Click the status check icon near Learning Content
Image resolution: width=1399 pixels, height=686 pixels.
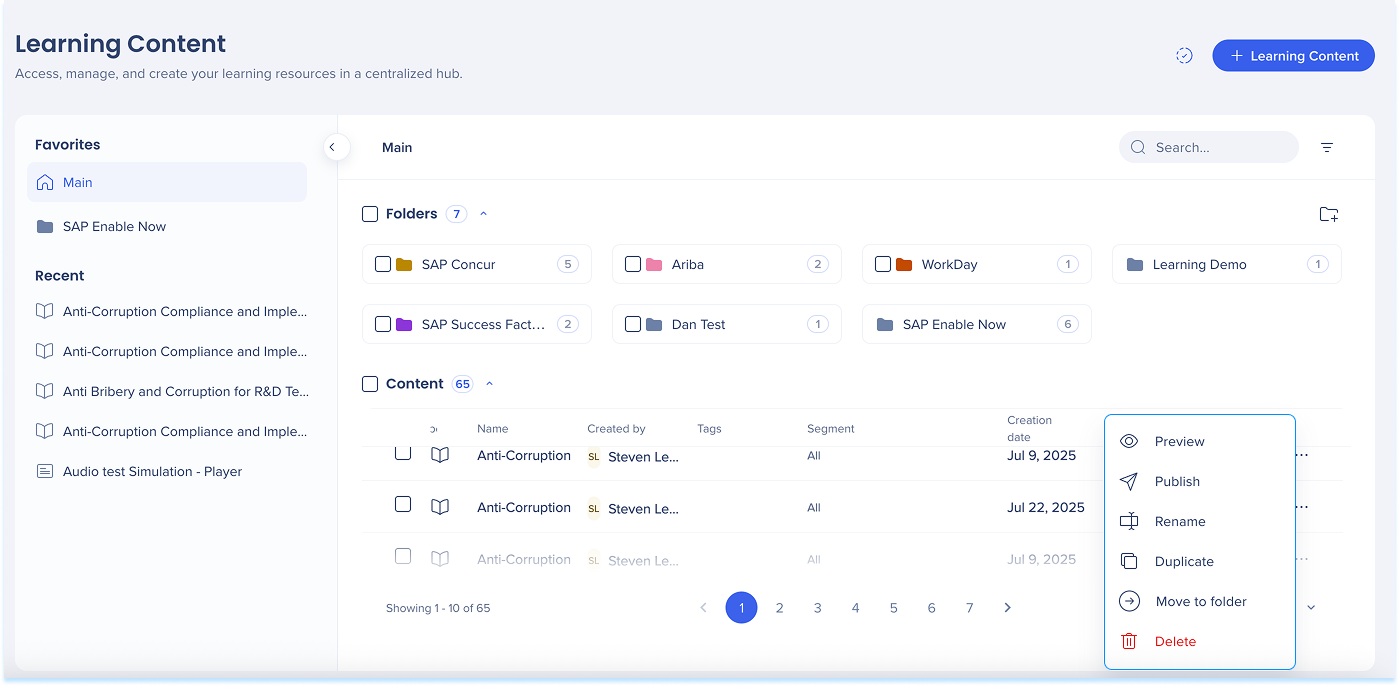click(x=1184, y=56)
